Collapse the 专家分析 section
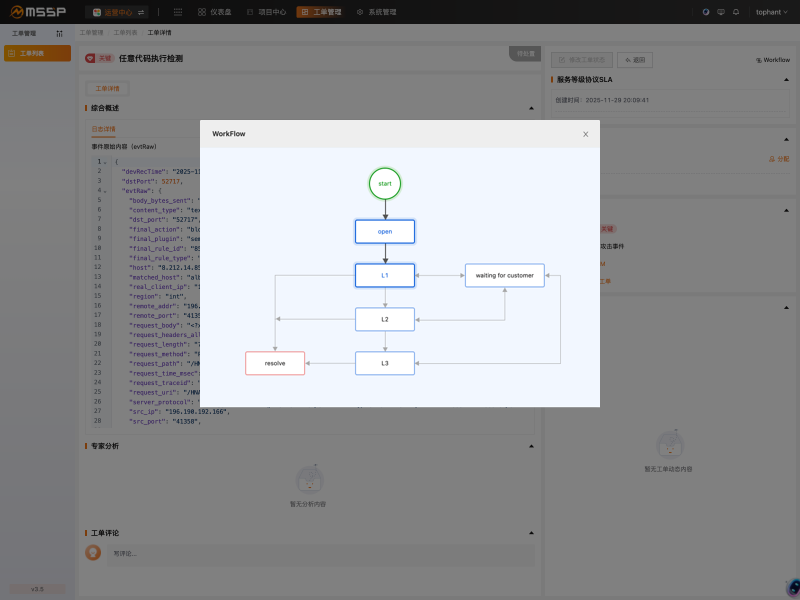The image size is (800, 600). [530, 446]
